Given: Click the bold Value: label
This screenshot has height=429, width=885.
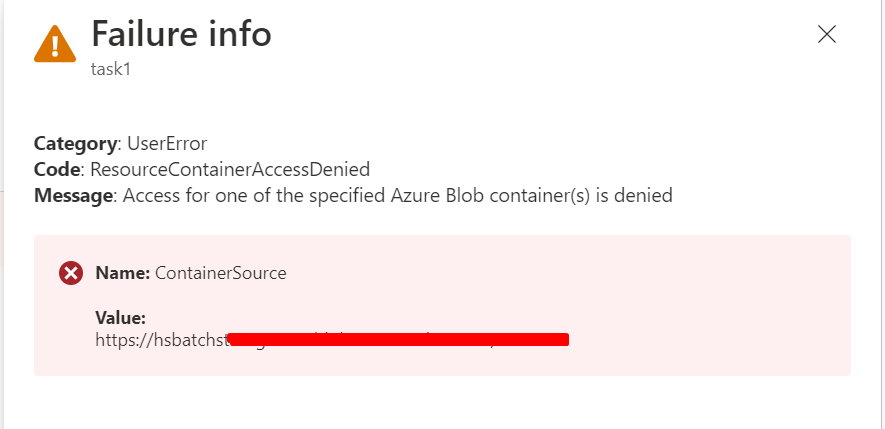Looking at the screenshot, I should point(121,318).
